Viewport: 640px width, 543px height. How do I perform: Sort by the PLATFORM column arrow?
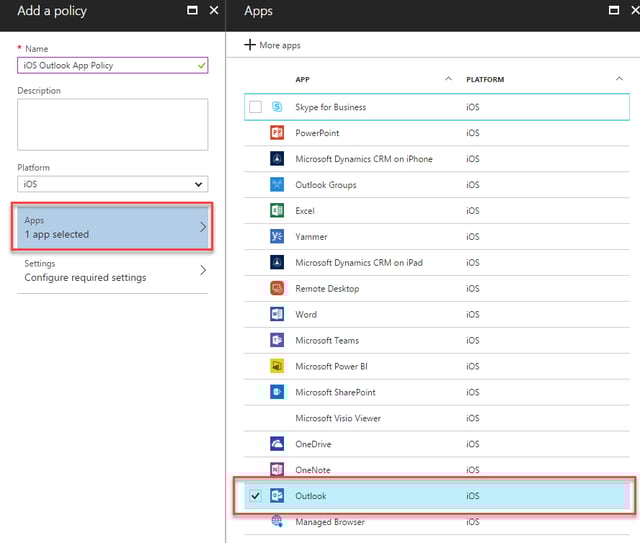[619, 78]
